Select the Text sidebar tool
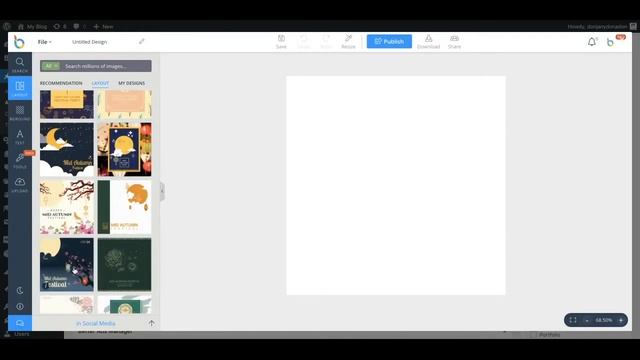Viewport: 640px width, 360px height. pos(20,136)
